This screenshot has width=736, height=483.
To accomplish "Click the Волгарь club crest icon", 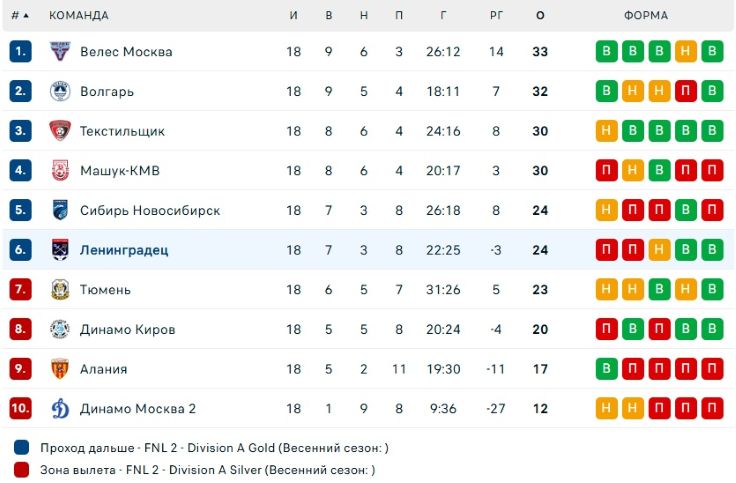I will pos(60,91).
